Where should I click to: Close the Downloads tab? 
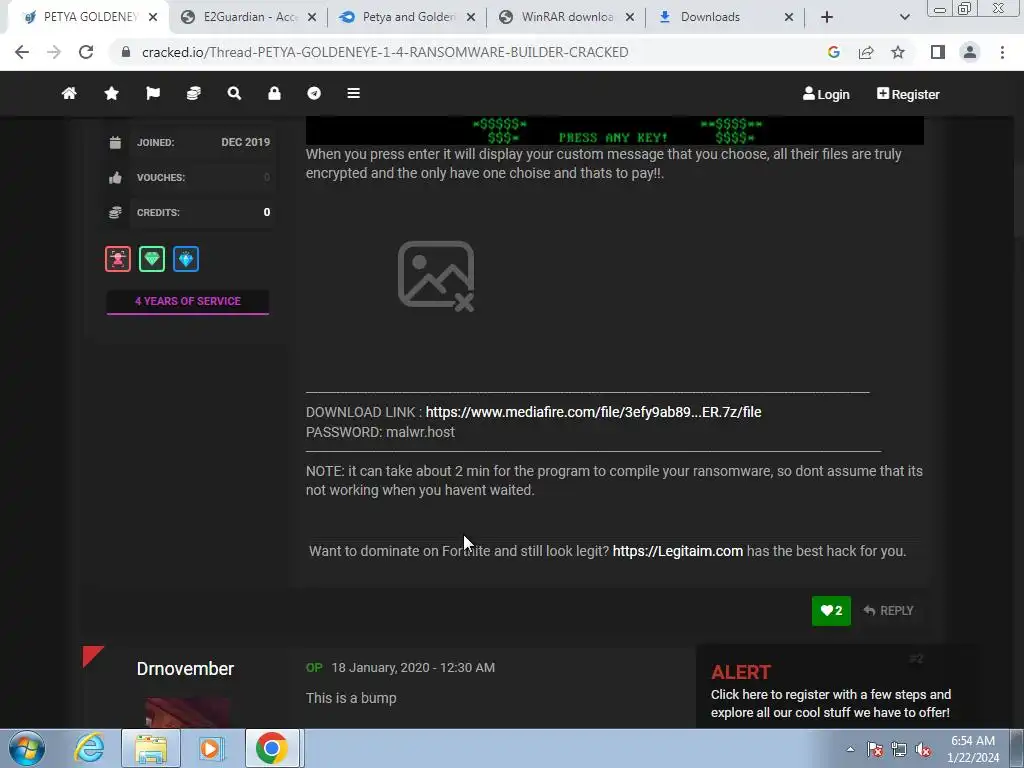789,17
